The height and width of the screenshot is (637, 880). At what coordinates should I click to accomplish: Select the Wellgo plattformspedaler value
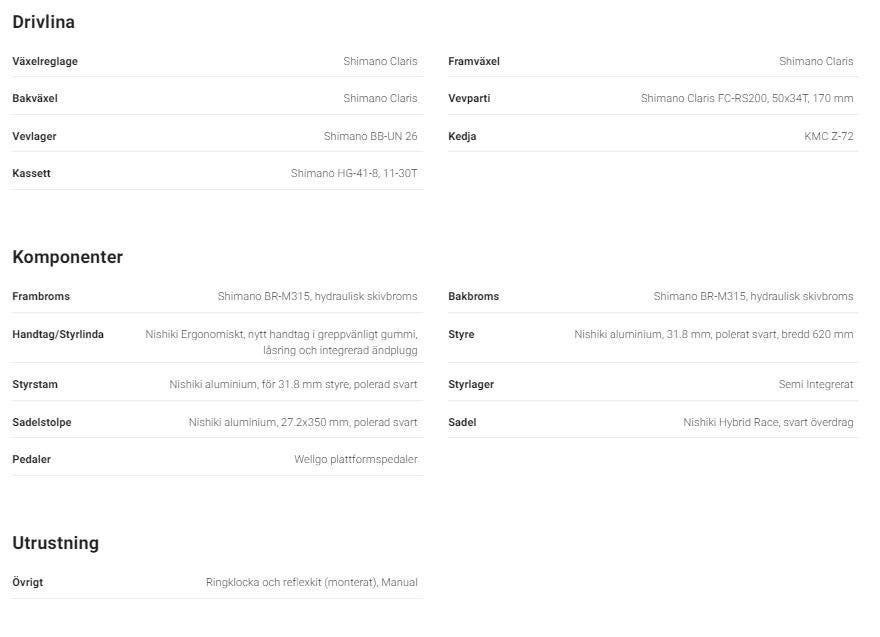355,459
